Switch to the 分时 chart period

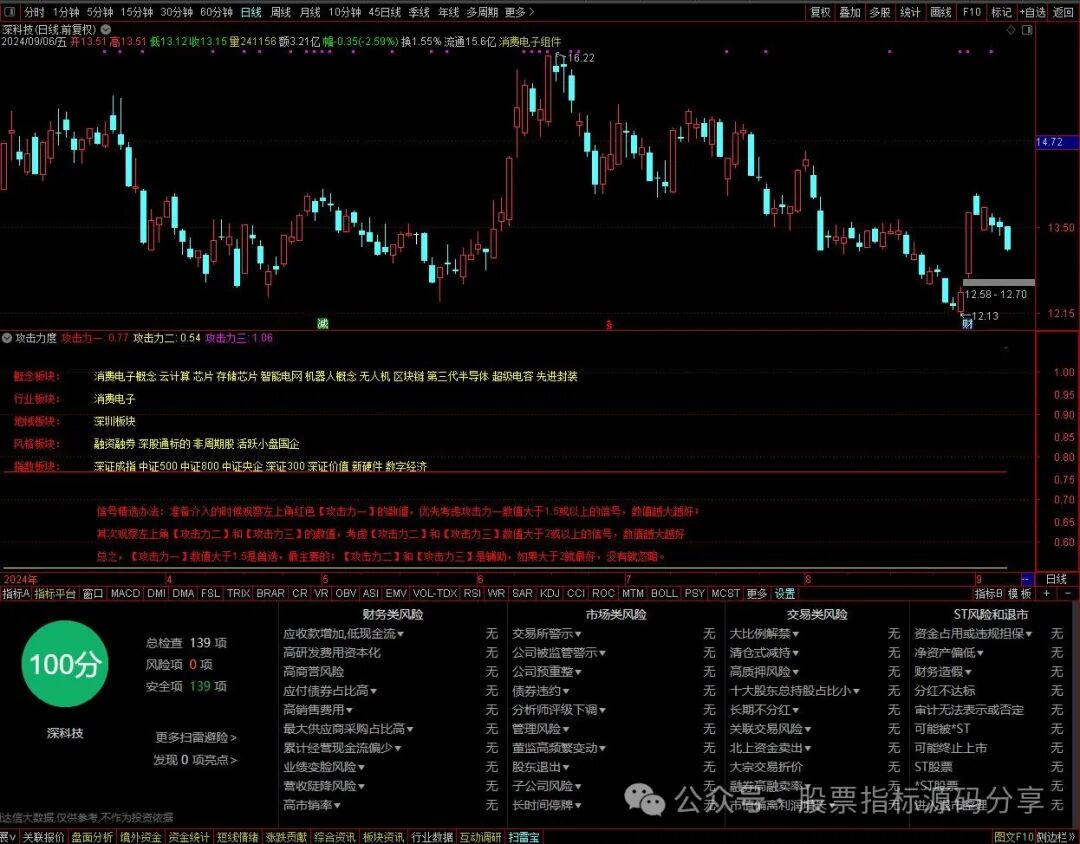coord(34,12)
